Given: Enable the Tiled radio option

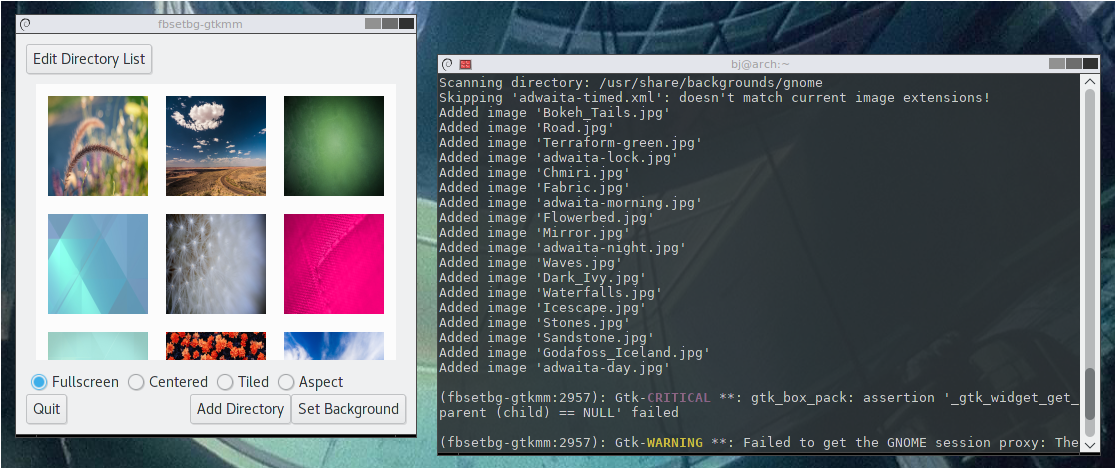Looking at the screenshot, I should 225,382.
